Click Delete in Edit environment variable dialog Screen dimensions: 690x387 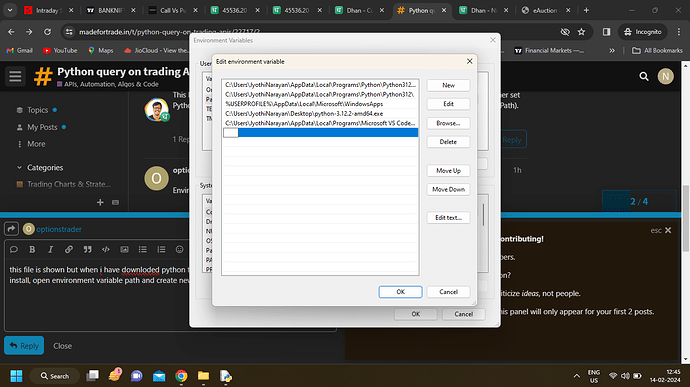[x=448, y=142]
